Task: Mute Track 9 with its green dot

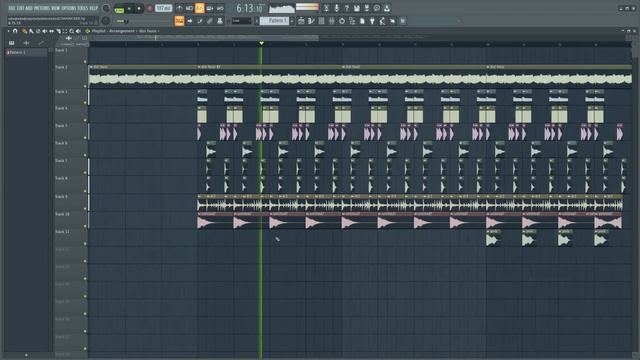Action: click(85, 208)
